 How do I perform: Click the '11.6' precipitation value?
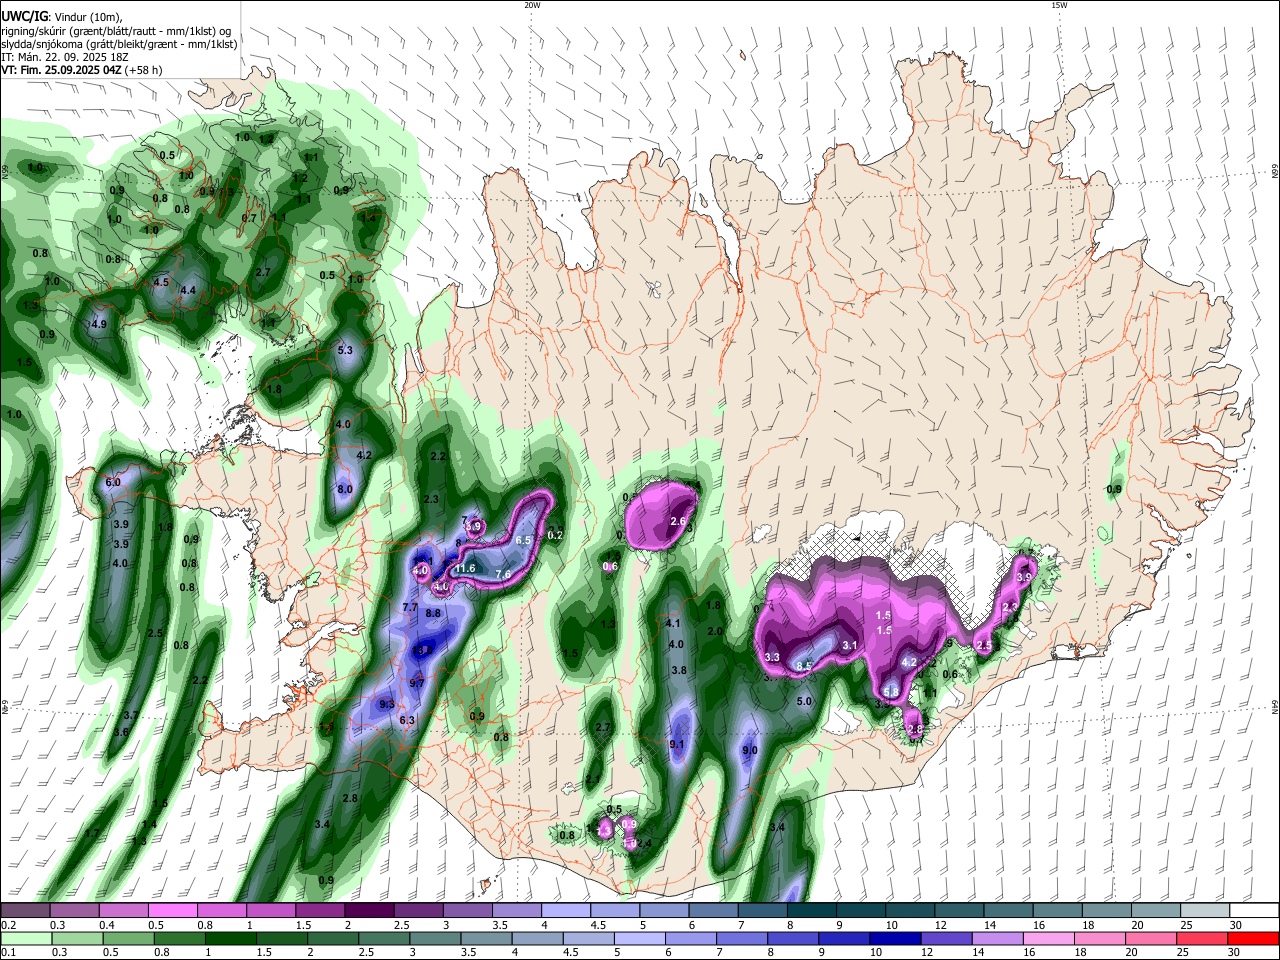click(465, 568)
